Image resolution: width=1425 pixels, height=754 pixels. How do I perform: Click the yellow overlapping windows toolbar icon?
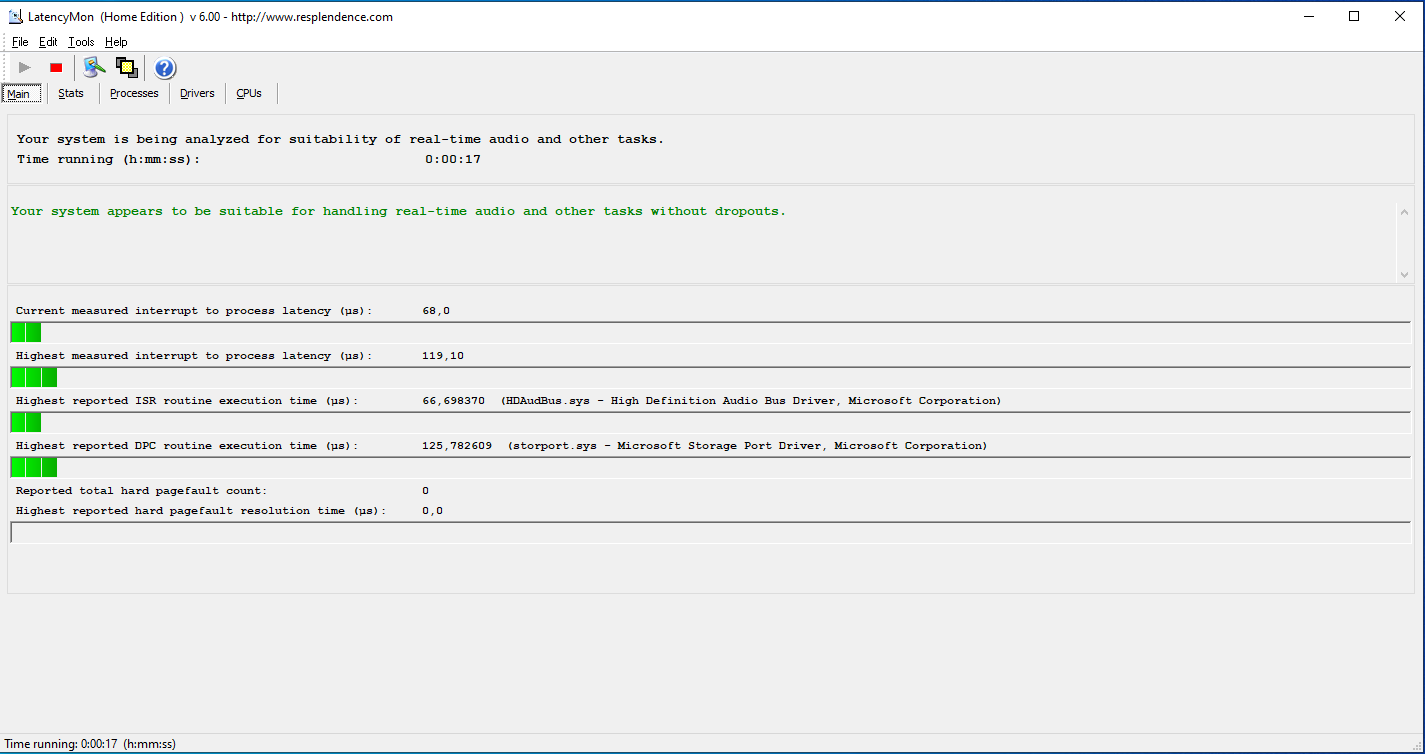tap(126, 67)
